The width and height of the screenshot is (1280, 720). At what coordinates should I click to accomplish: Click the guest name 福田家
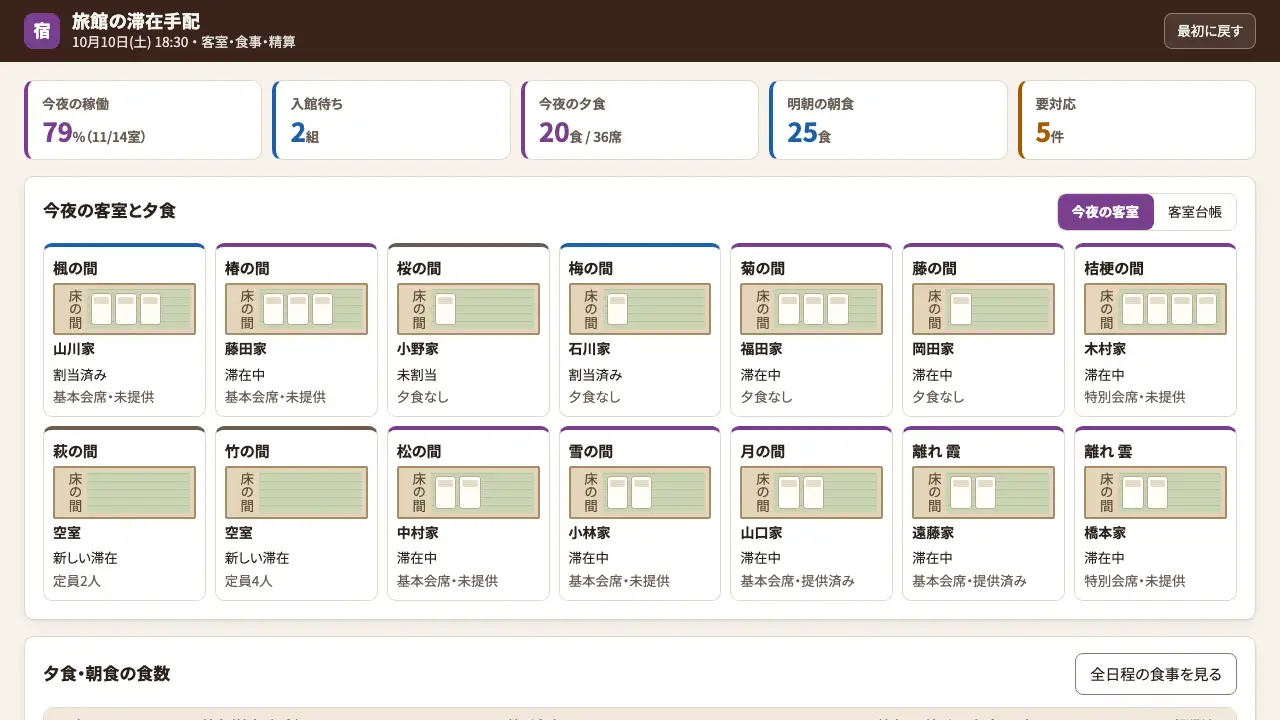[x=762, y=349]
